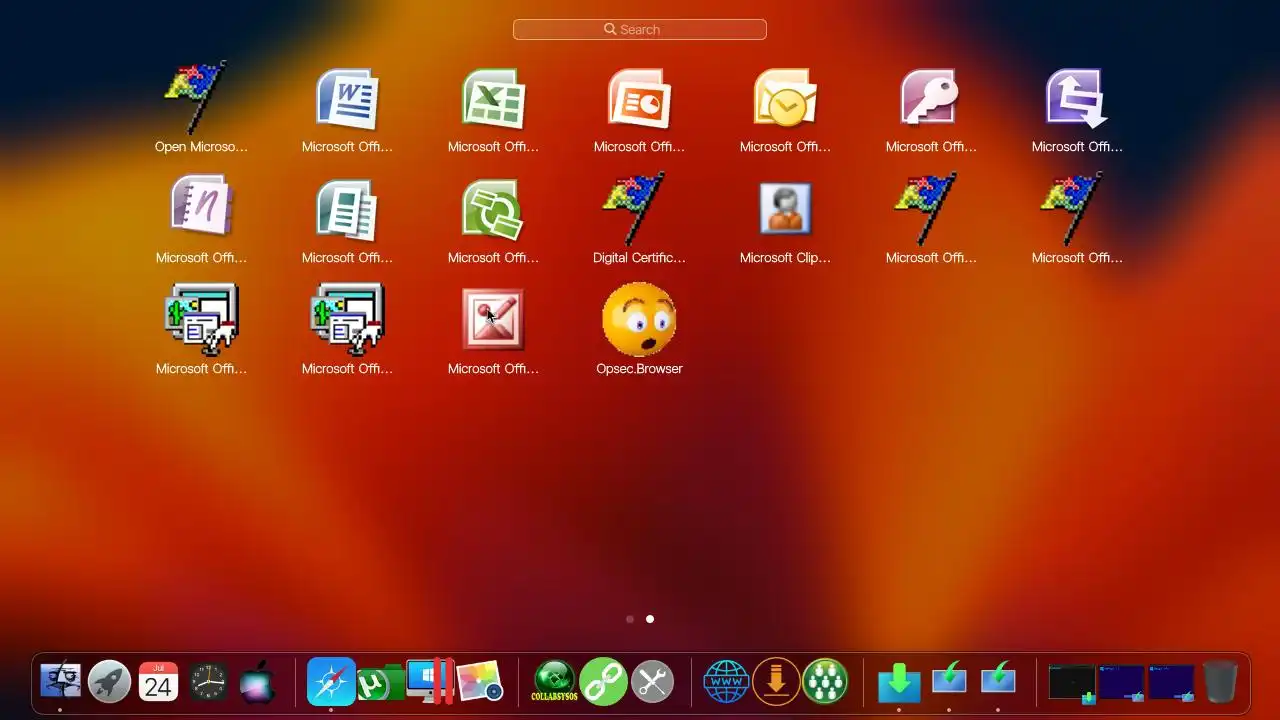Open the Trash in Dock
This screenshot has width=1280, height=720.
pyautogui.click(x=1219, y=682)
